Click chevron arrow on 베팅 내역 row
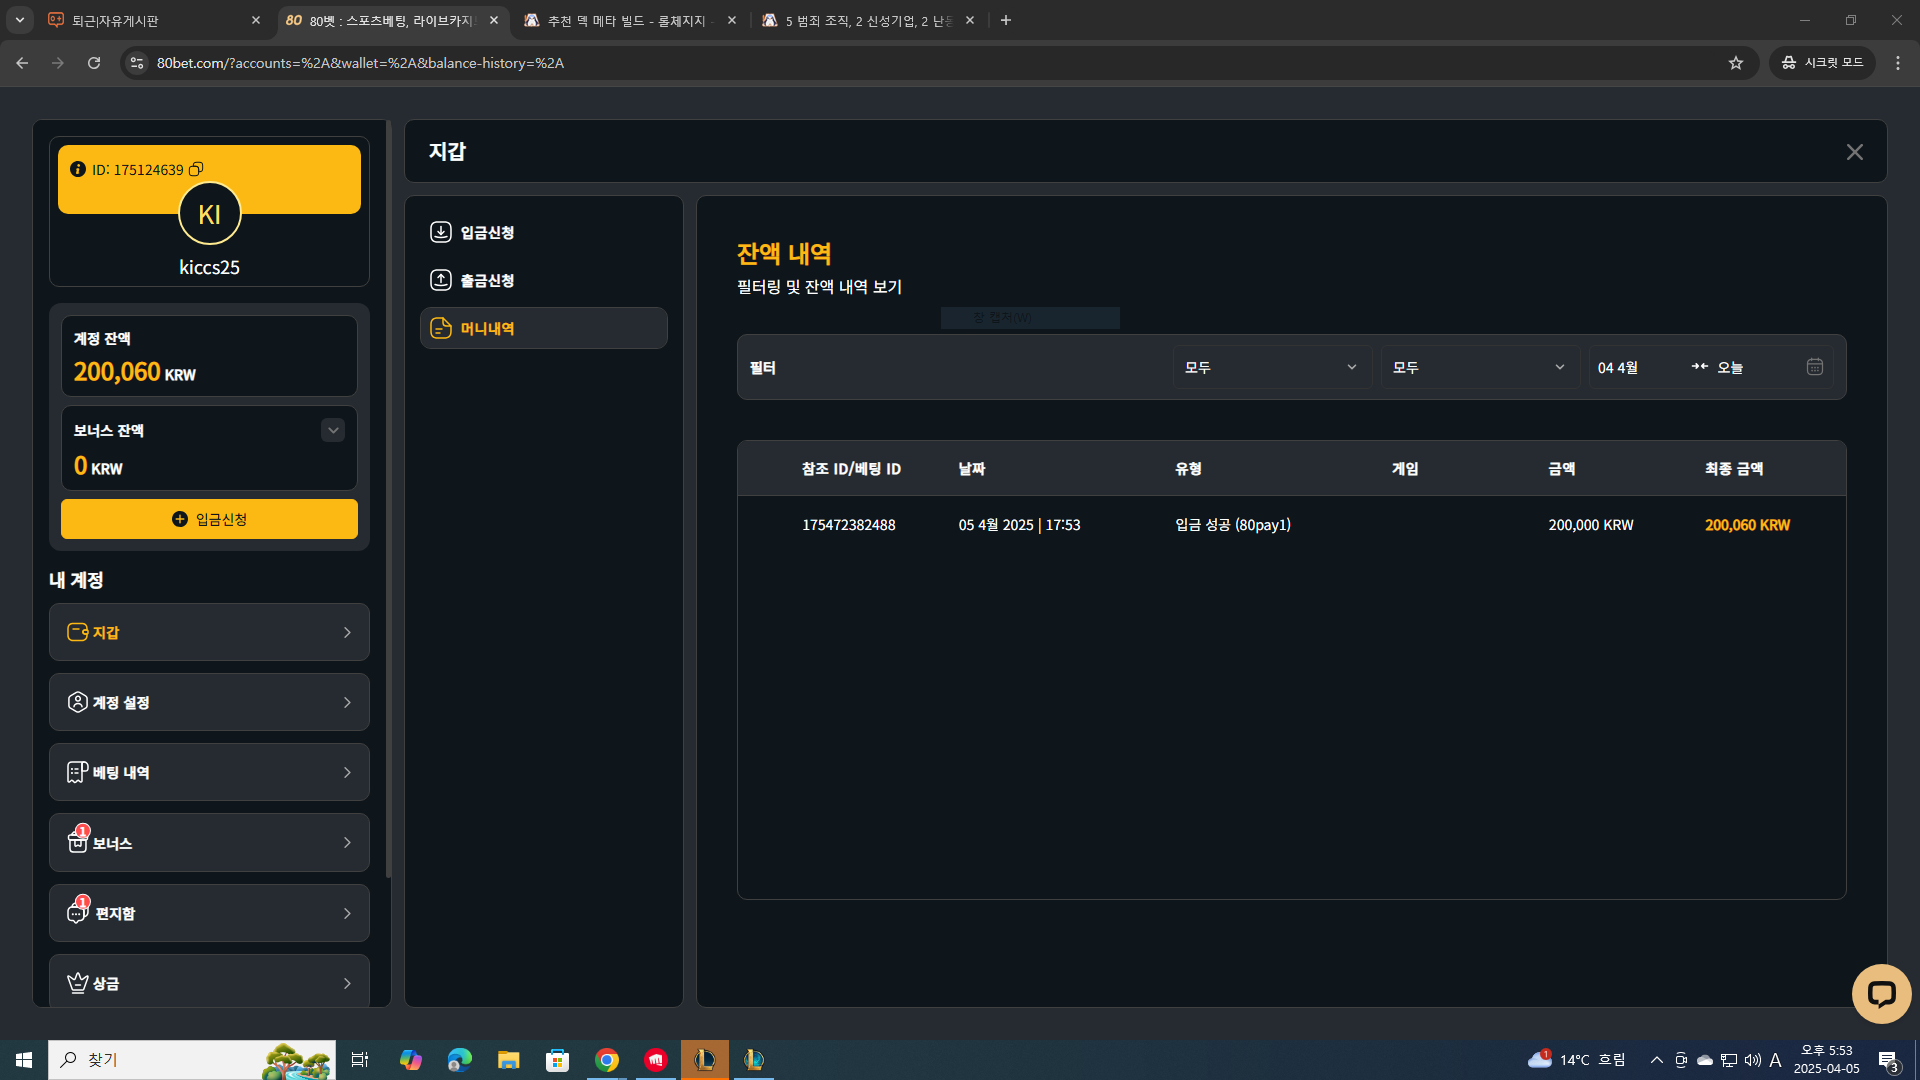1920x1080 pixels. click(x=347, y=772)
